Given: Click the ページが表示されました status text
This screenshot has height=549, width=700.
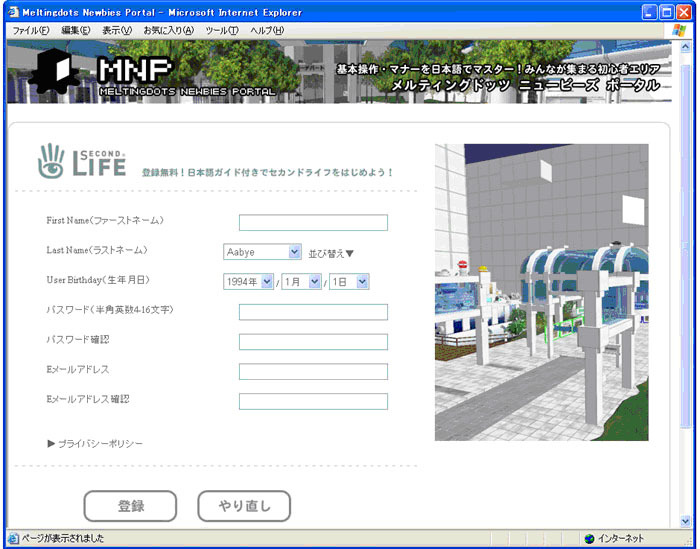Looking at the screenshot, I should pyautogui.click(x=62, y=538).
